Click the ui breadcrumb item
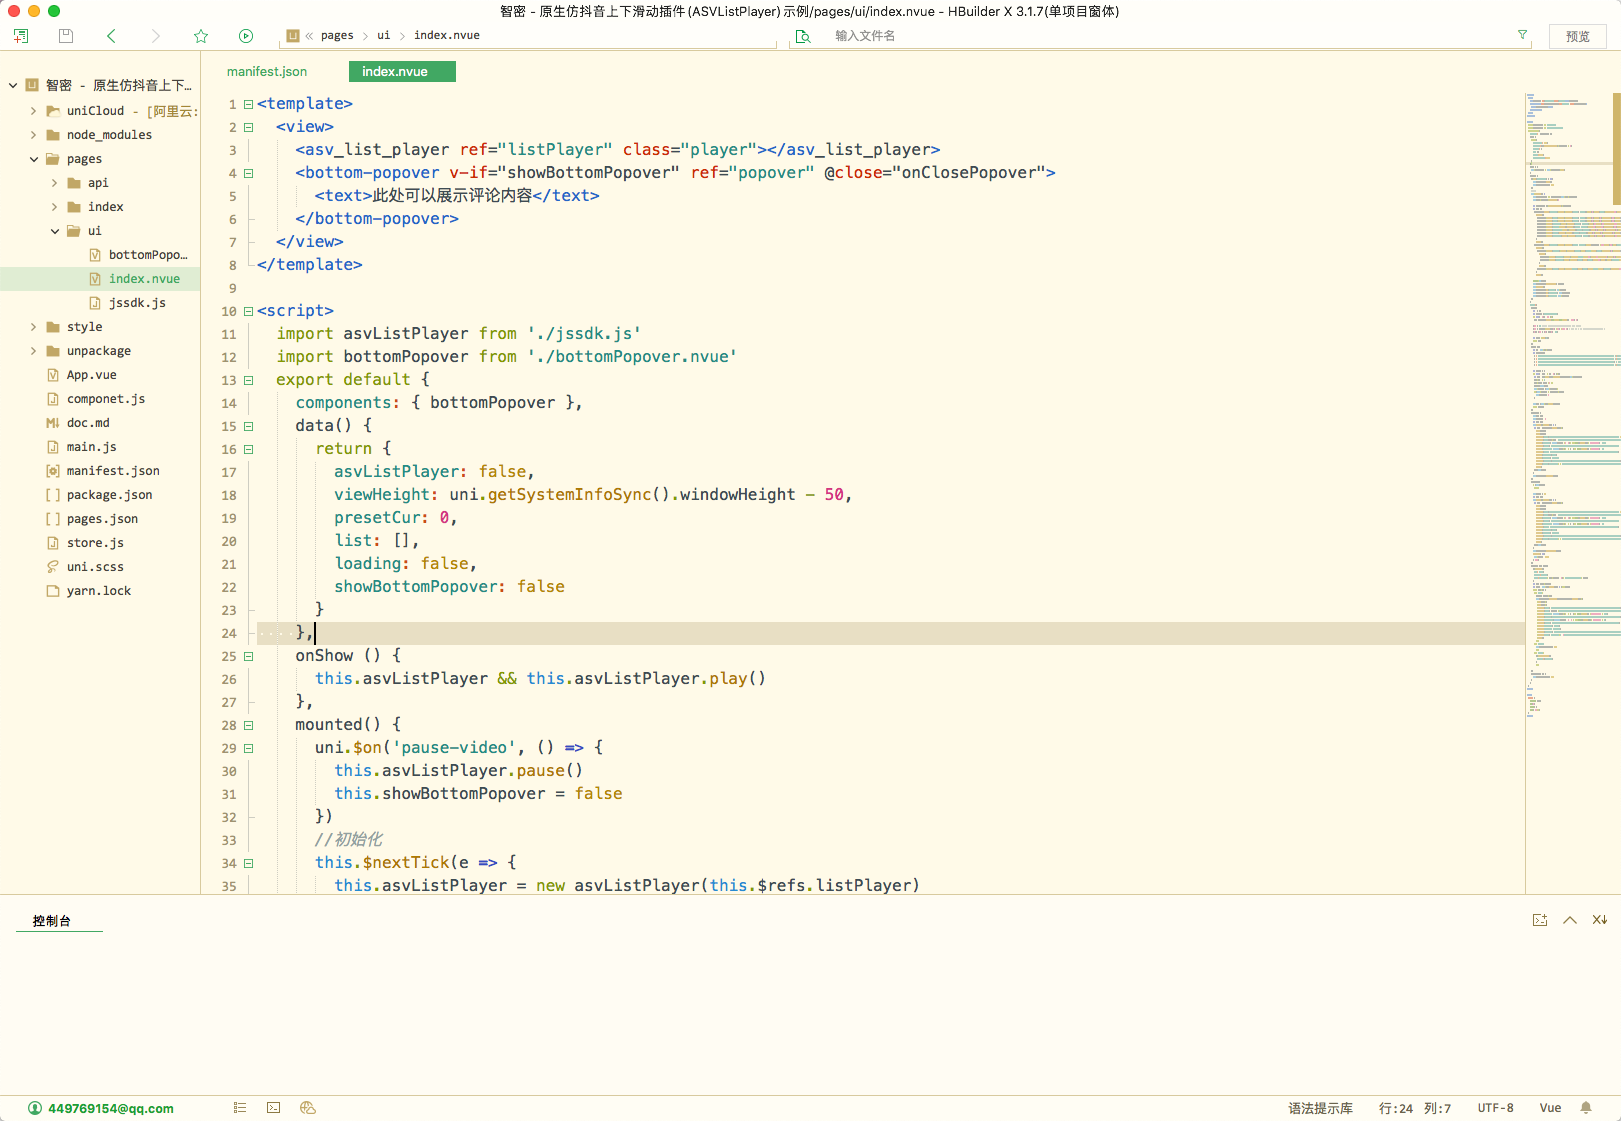The height and width of the screenshot is (1121, 1621). pyautogui.click(x=383, y=36)
